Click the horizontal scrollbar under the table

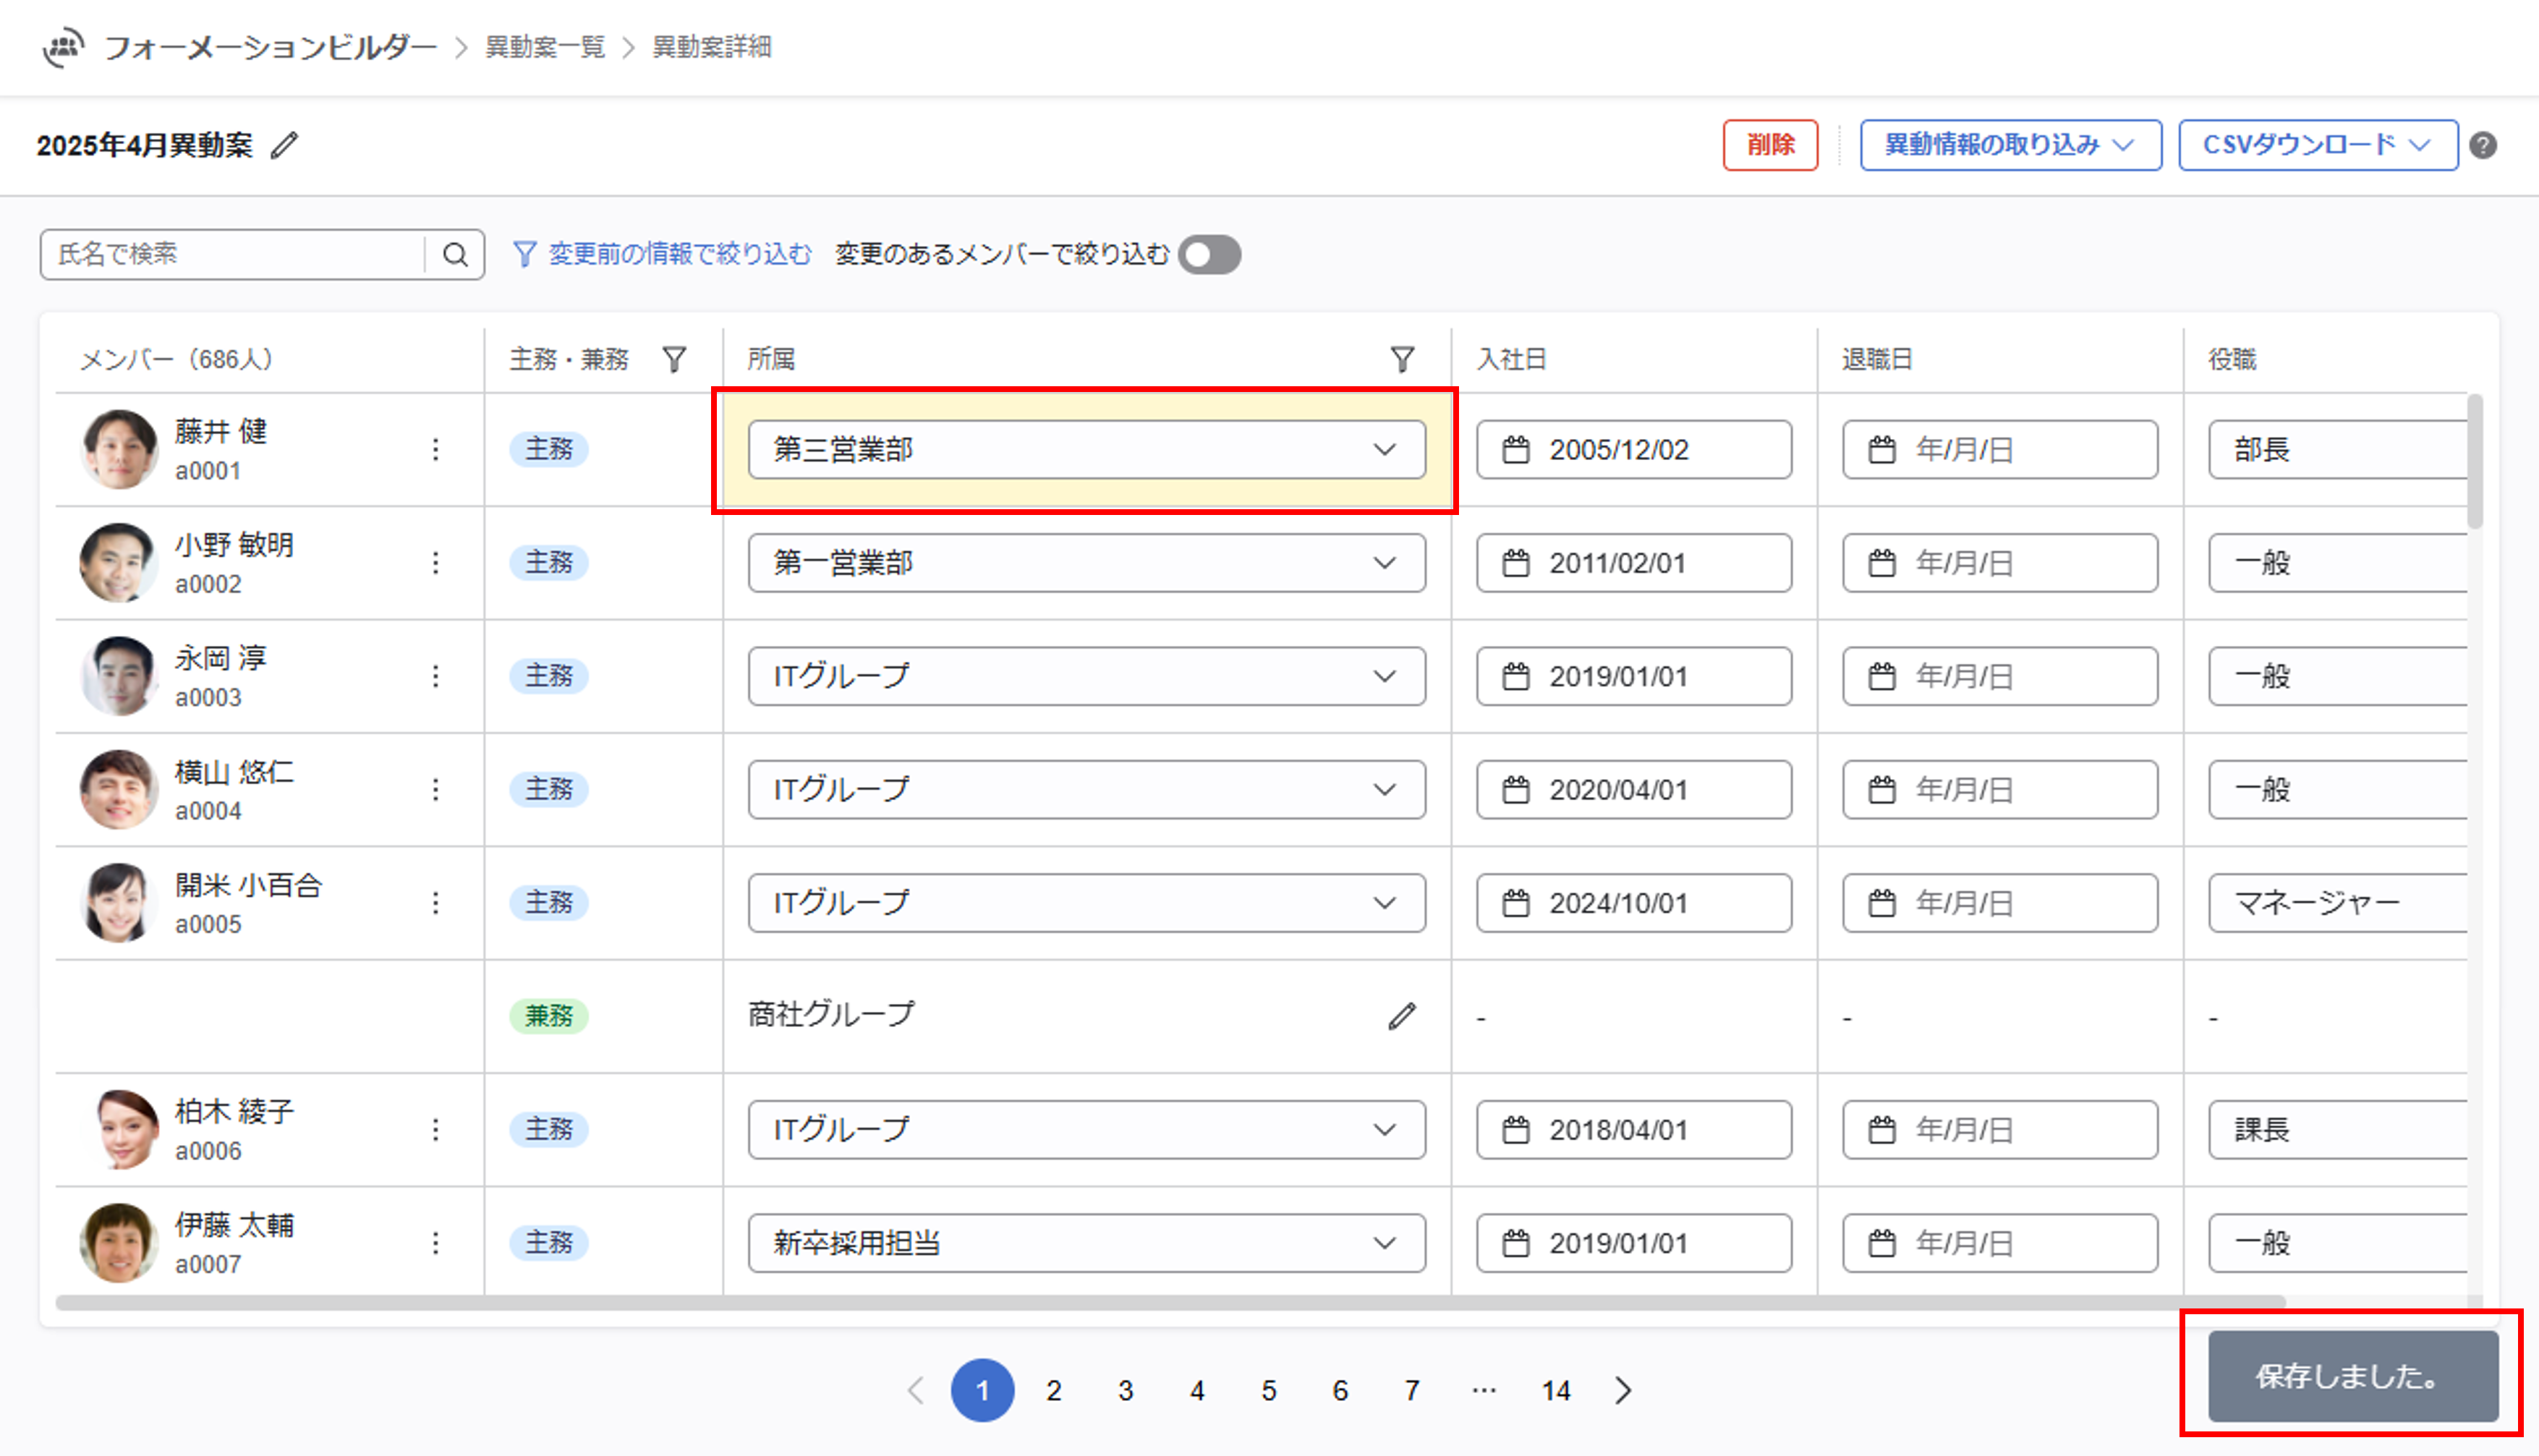[x=1170, y=1302]
